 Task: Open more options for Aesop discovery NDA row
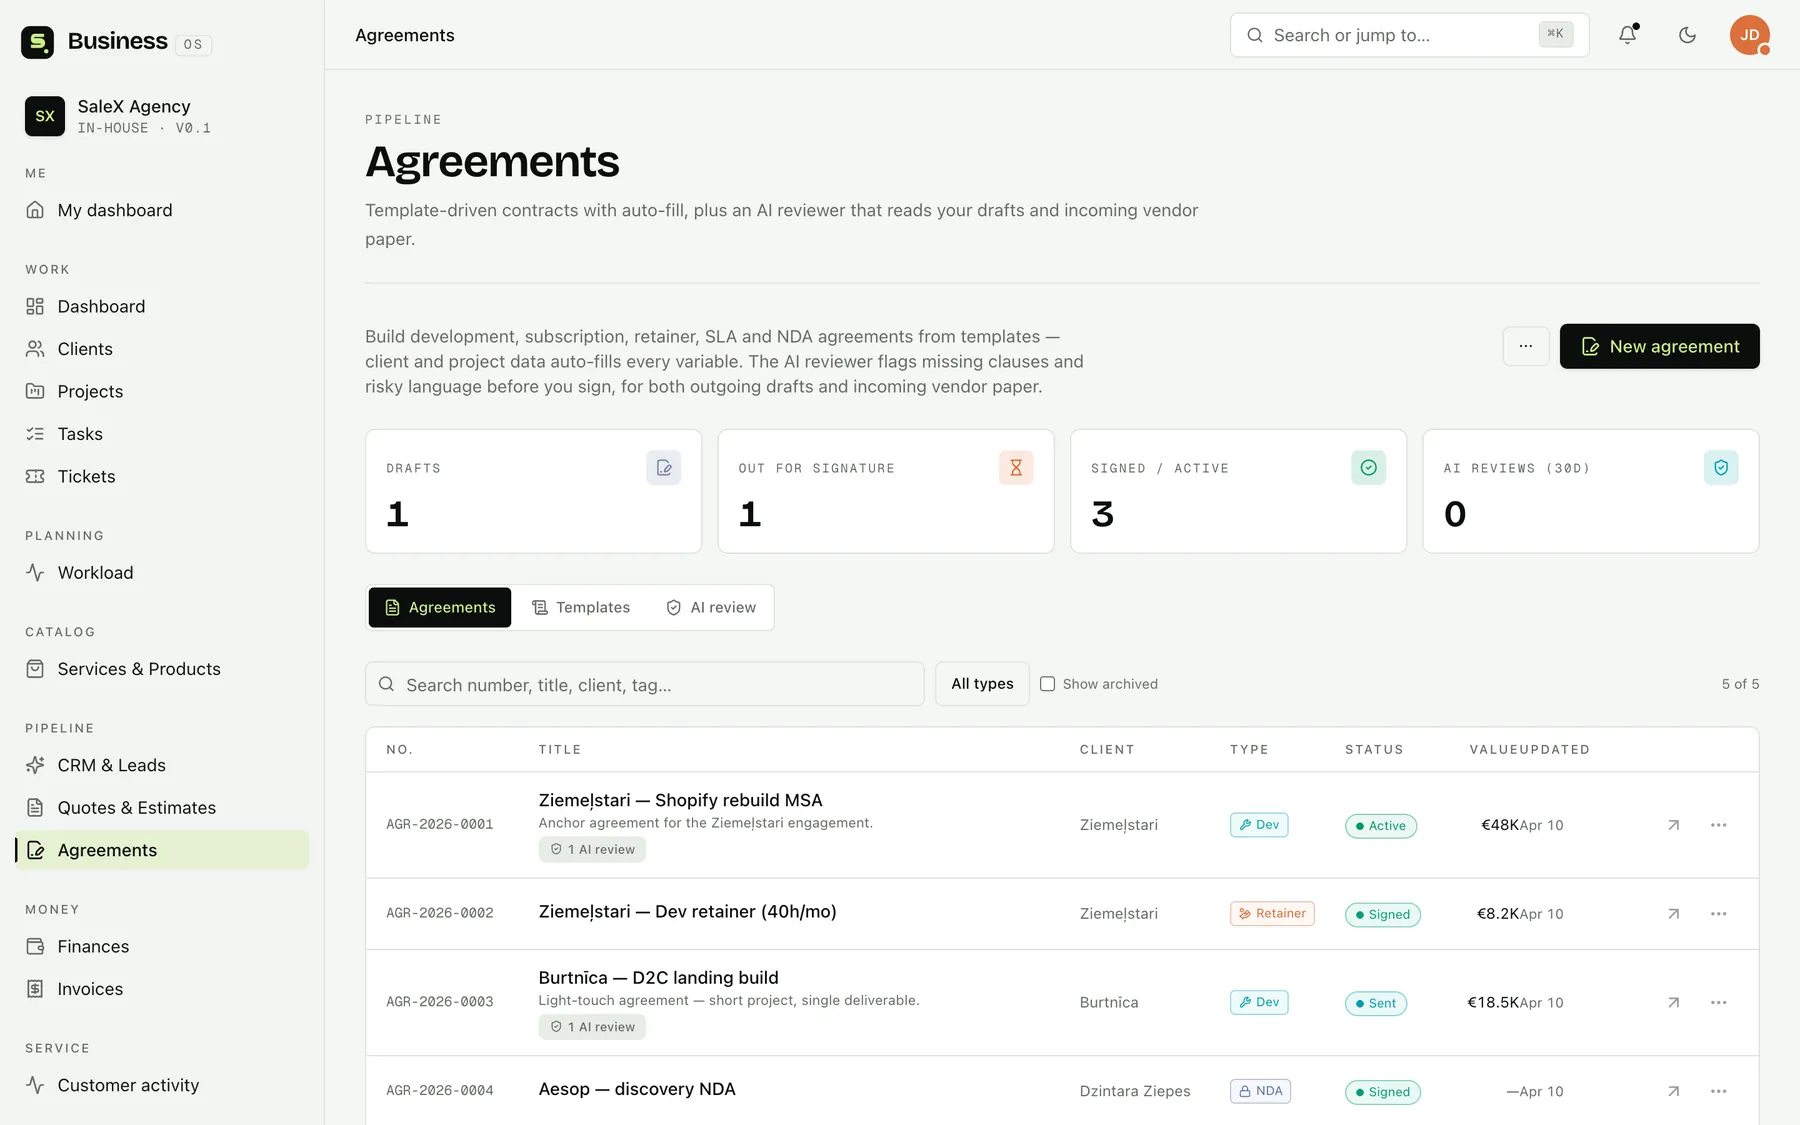[1718, 1091]
